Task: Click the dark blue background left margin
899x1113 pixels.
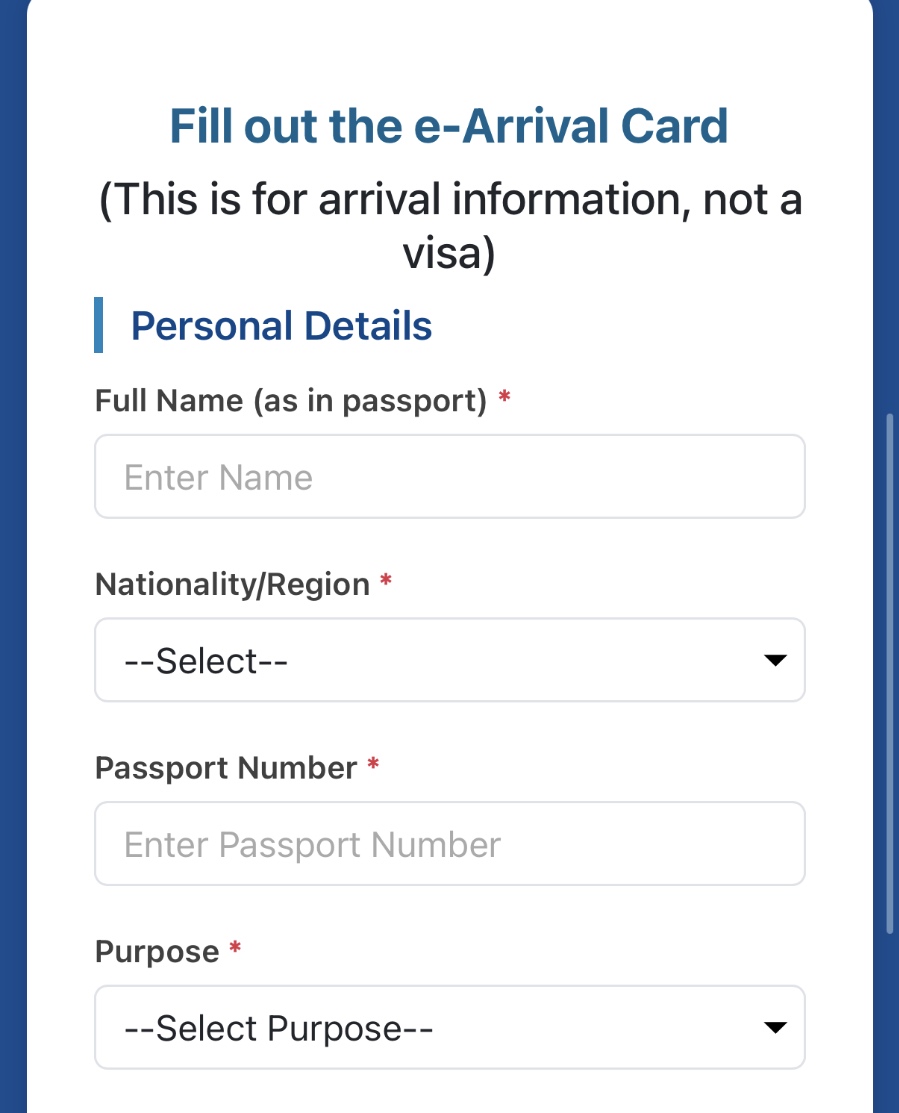Action: 12,600
